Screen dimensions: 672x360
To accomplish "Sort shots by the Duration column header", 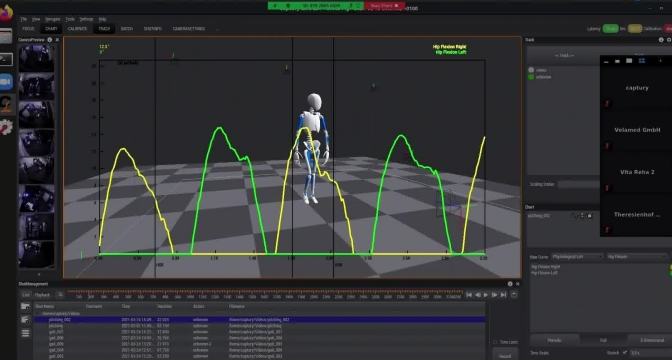I will (x=164, y=306).
